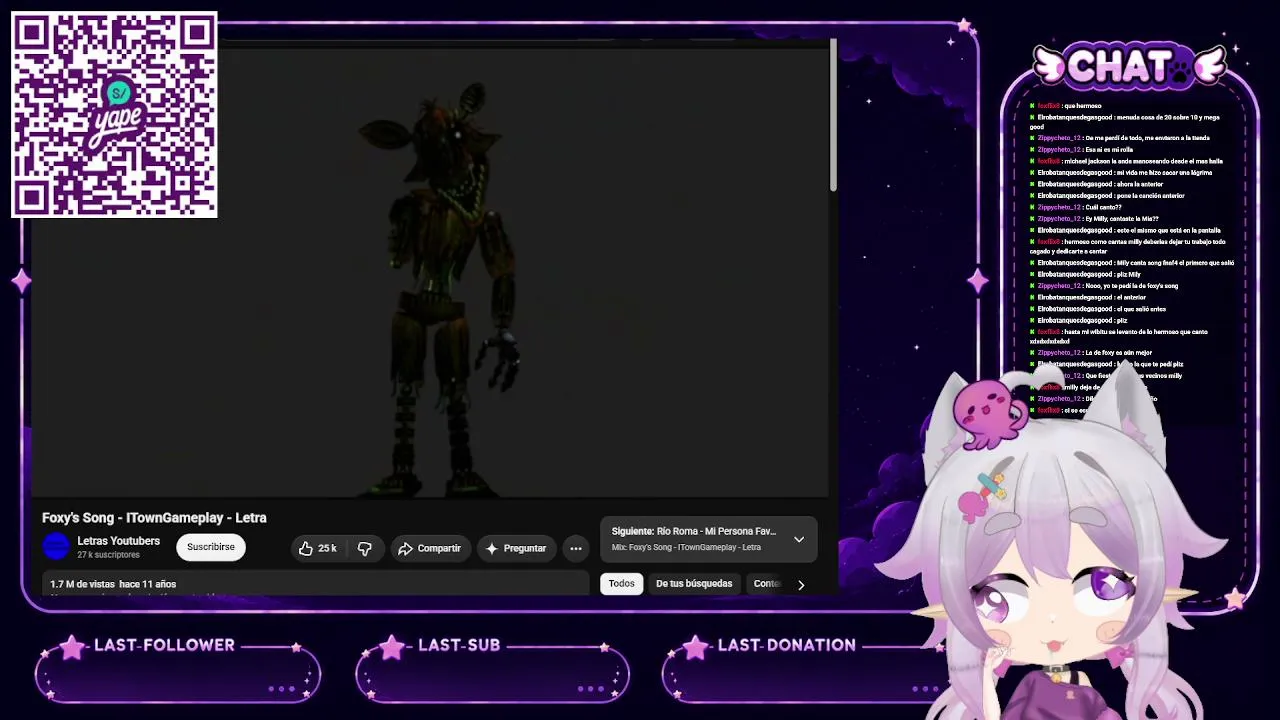Click the next arrow on the filter chips
This screenshot has height=720, width=1280.
point(801,584)
